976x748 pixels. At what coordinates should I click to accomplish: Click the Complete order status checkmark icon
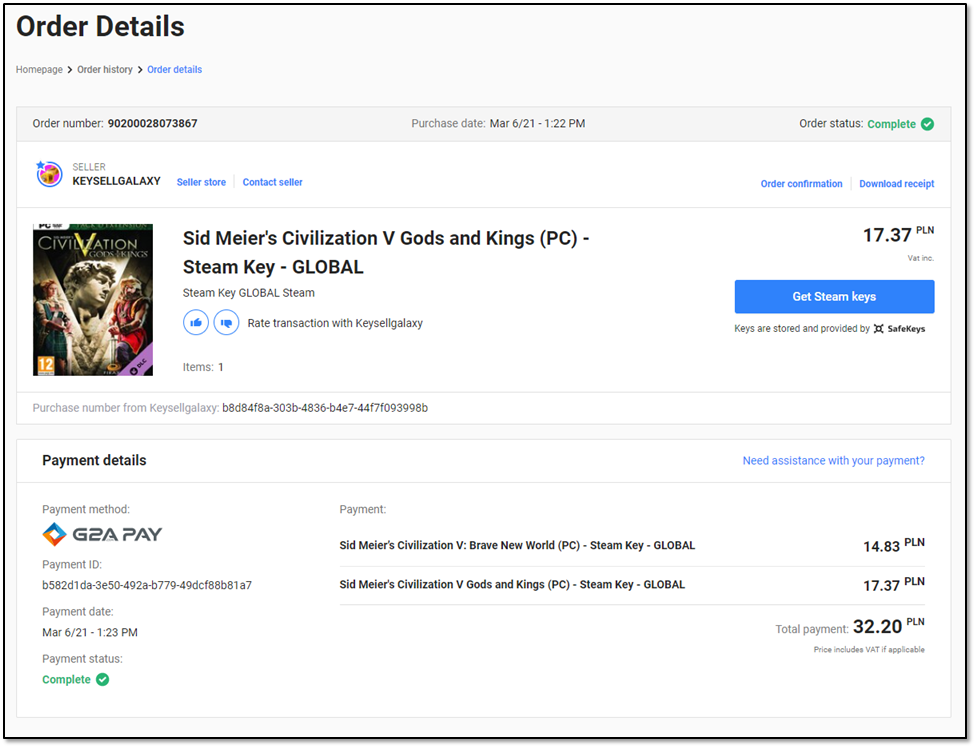[925, 124]
